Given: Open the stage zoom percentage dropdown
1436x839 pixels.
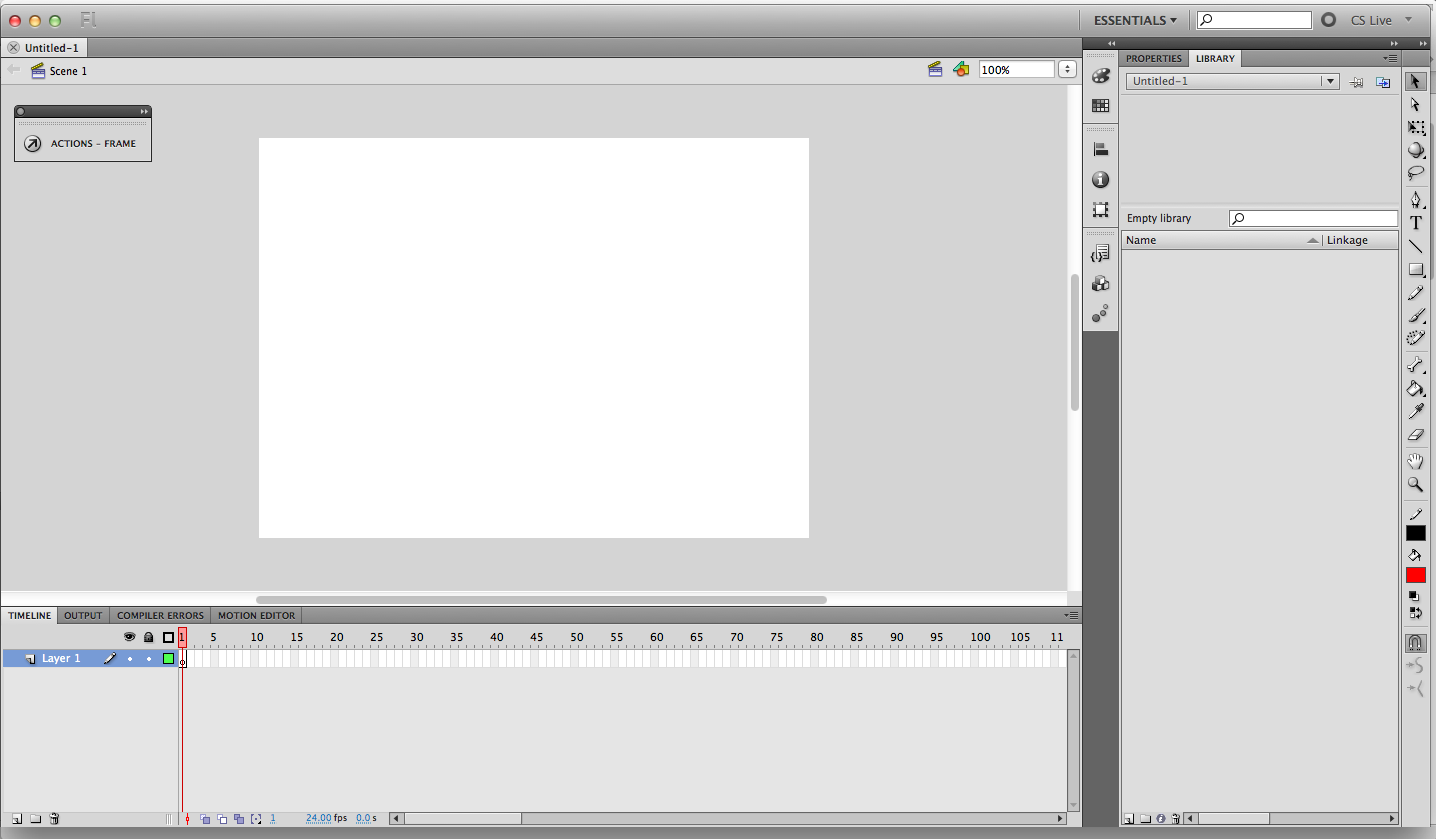Looking at the screenshot, I should point(1067,70).
